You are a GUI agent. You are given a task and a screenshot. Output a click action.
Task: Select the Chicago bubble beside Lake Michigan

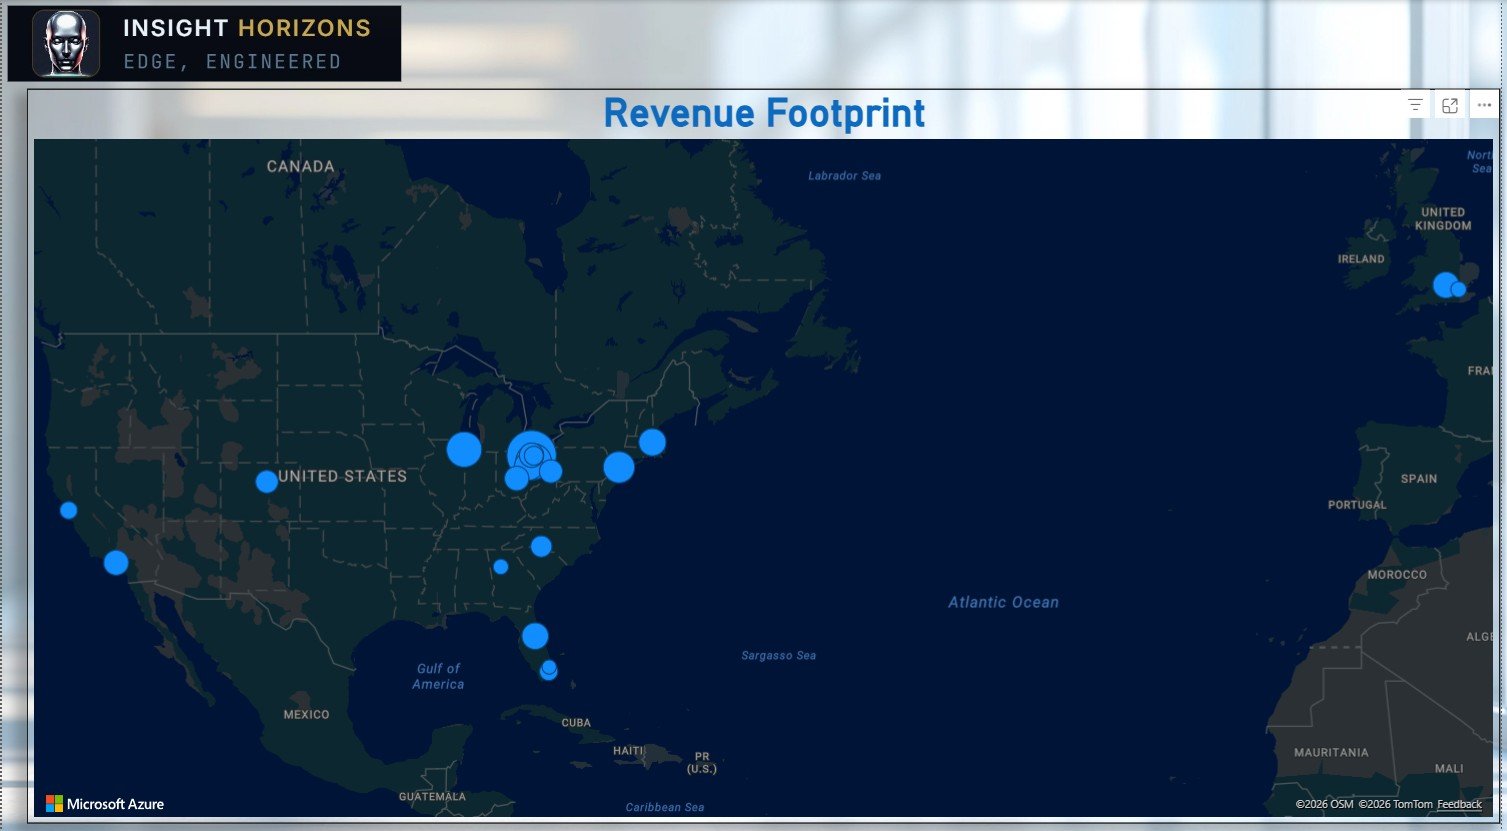464,449
